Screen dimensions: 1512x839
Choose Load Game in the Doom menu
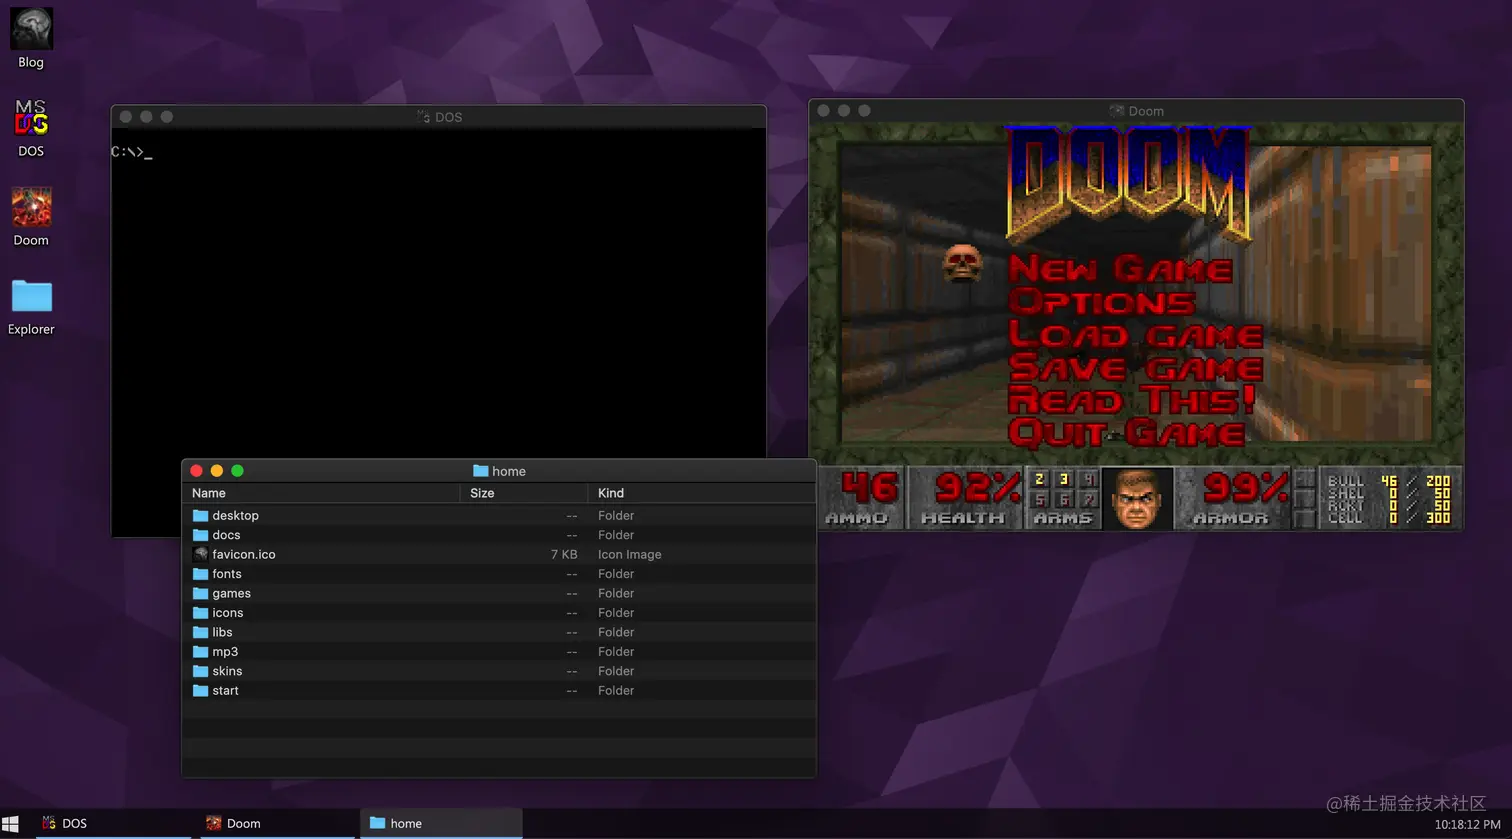click(x=1136, y=335)
